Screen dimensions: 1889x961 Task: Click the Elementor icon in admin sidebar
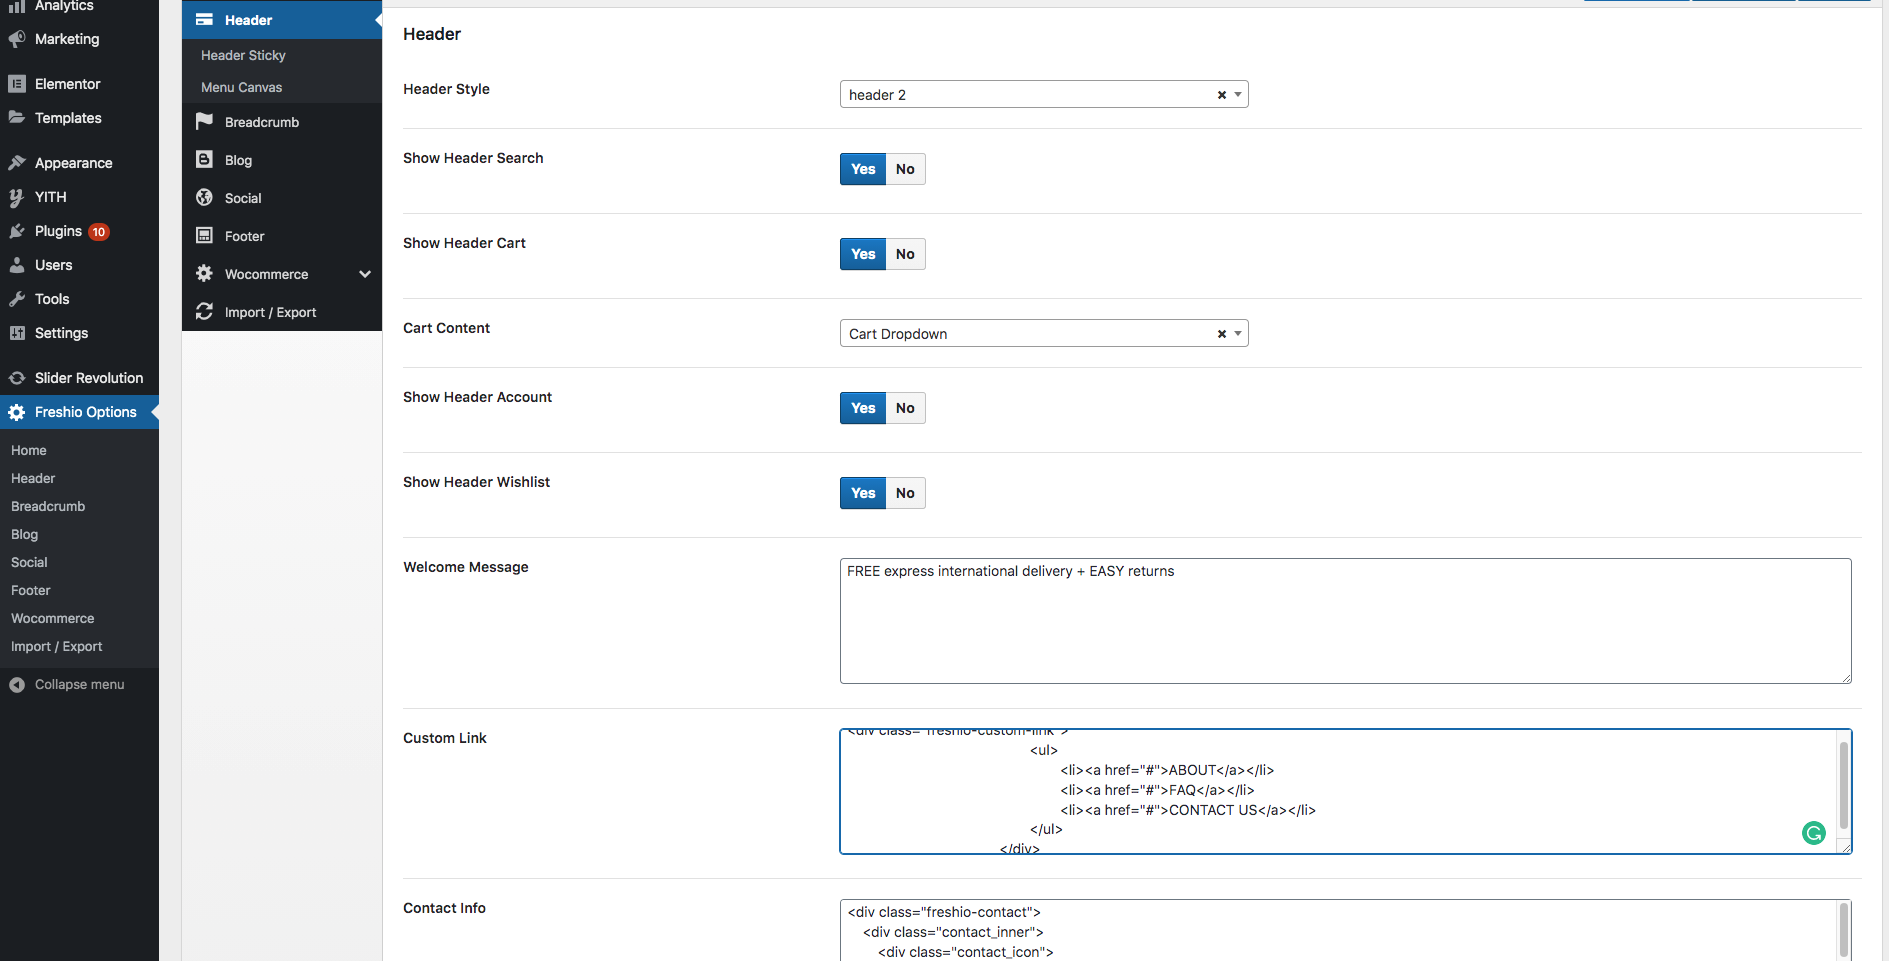tap(17, 84)
